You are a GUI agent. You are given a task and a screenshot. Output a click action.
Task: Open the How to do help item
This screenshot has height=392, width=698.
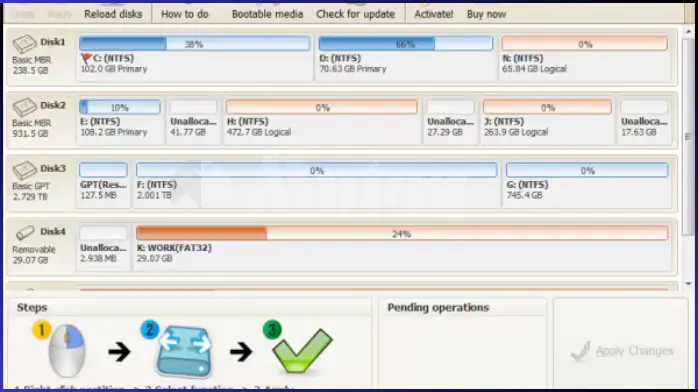185,14
